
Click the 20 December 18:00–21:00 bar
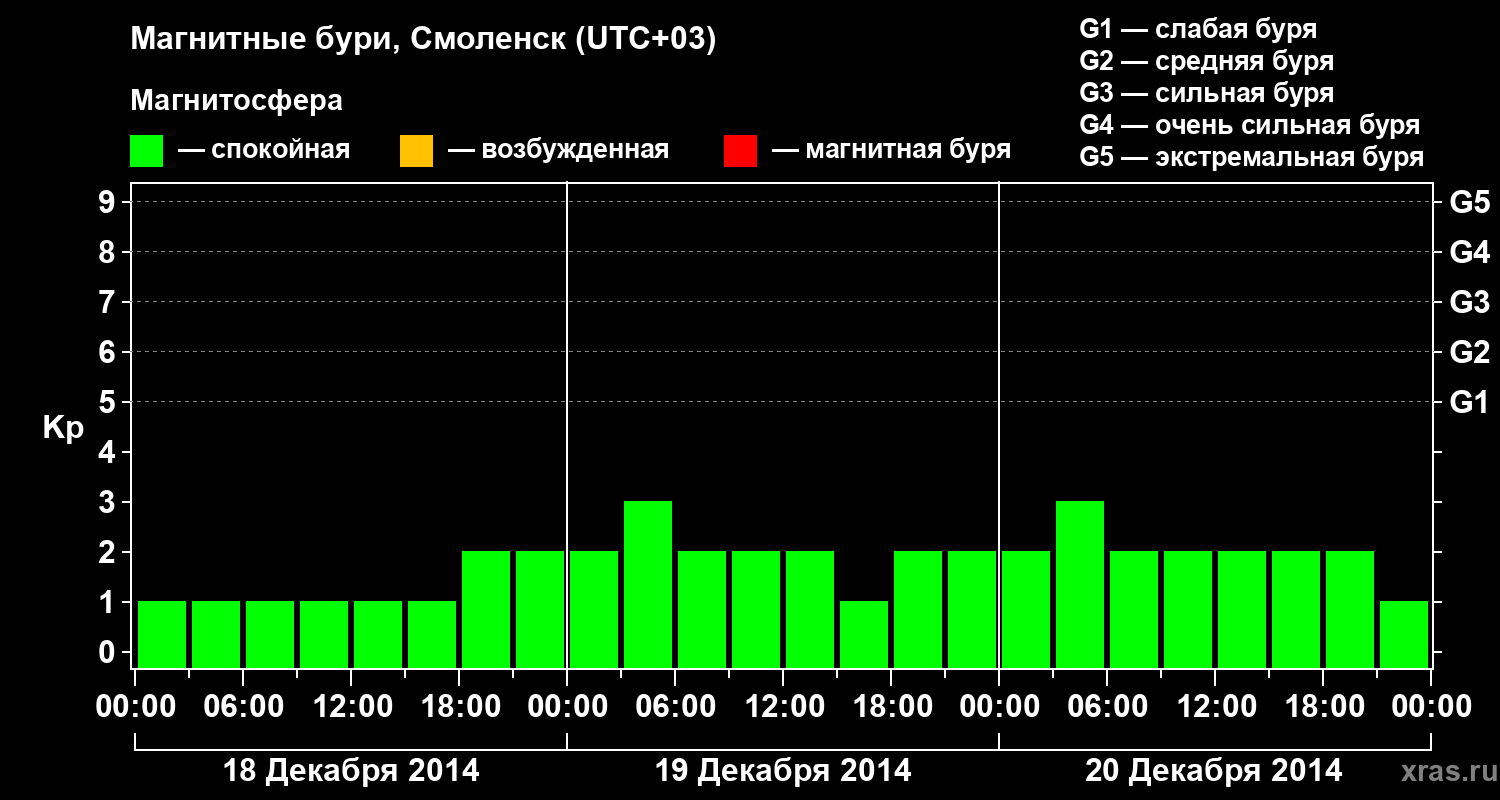1350,609
